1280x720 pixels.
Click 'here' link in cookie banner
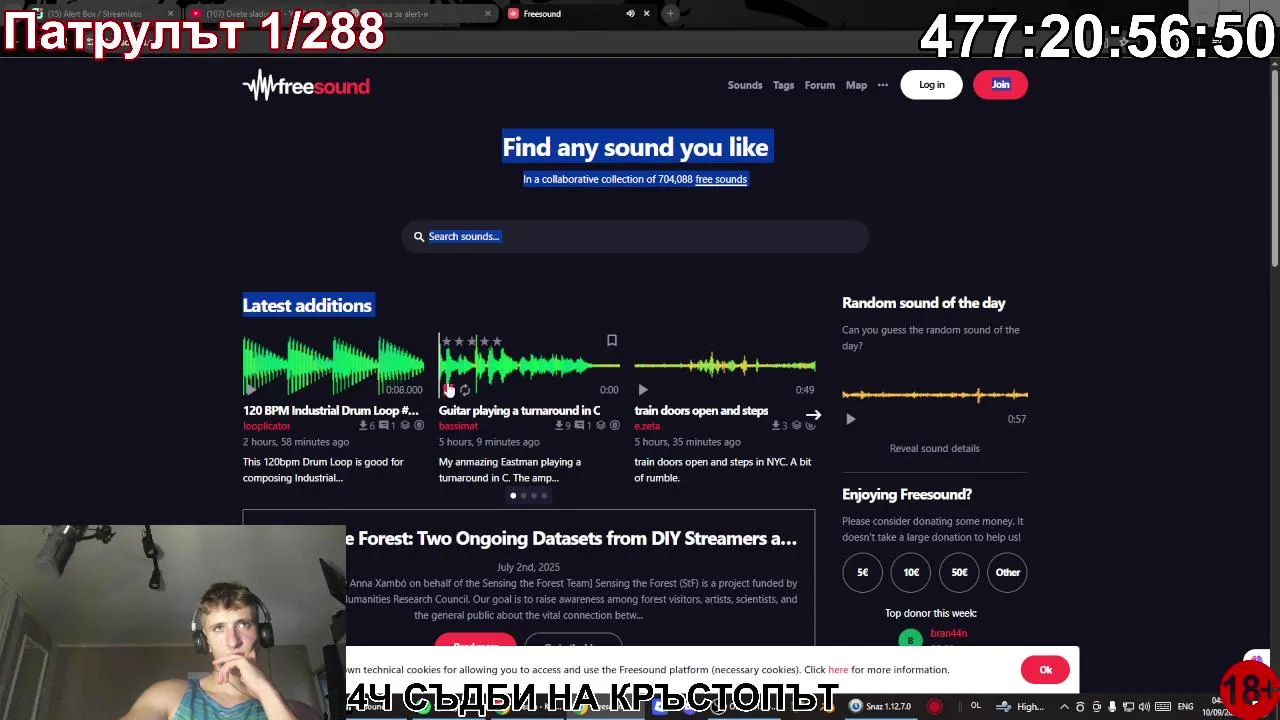[838, 670]
